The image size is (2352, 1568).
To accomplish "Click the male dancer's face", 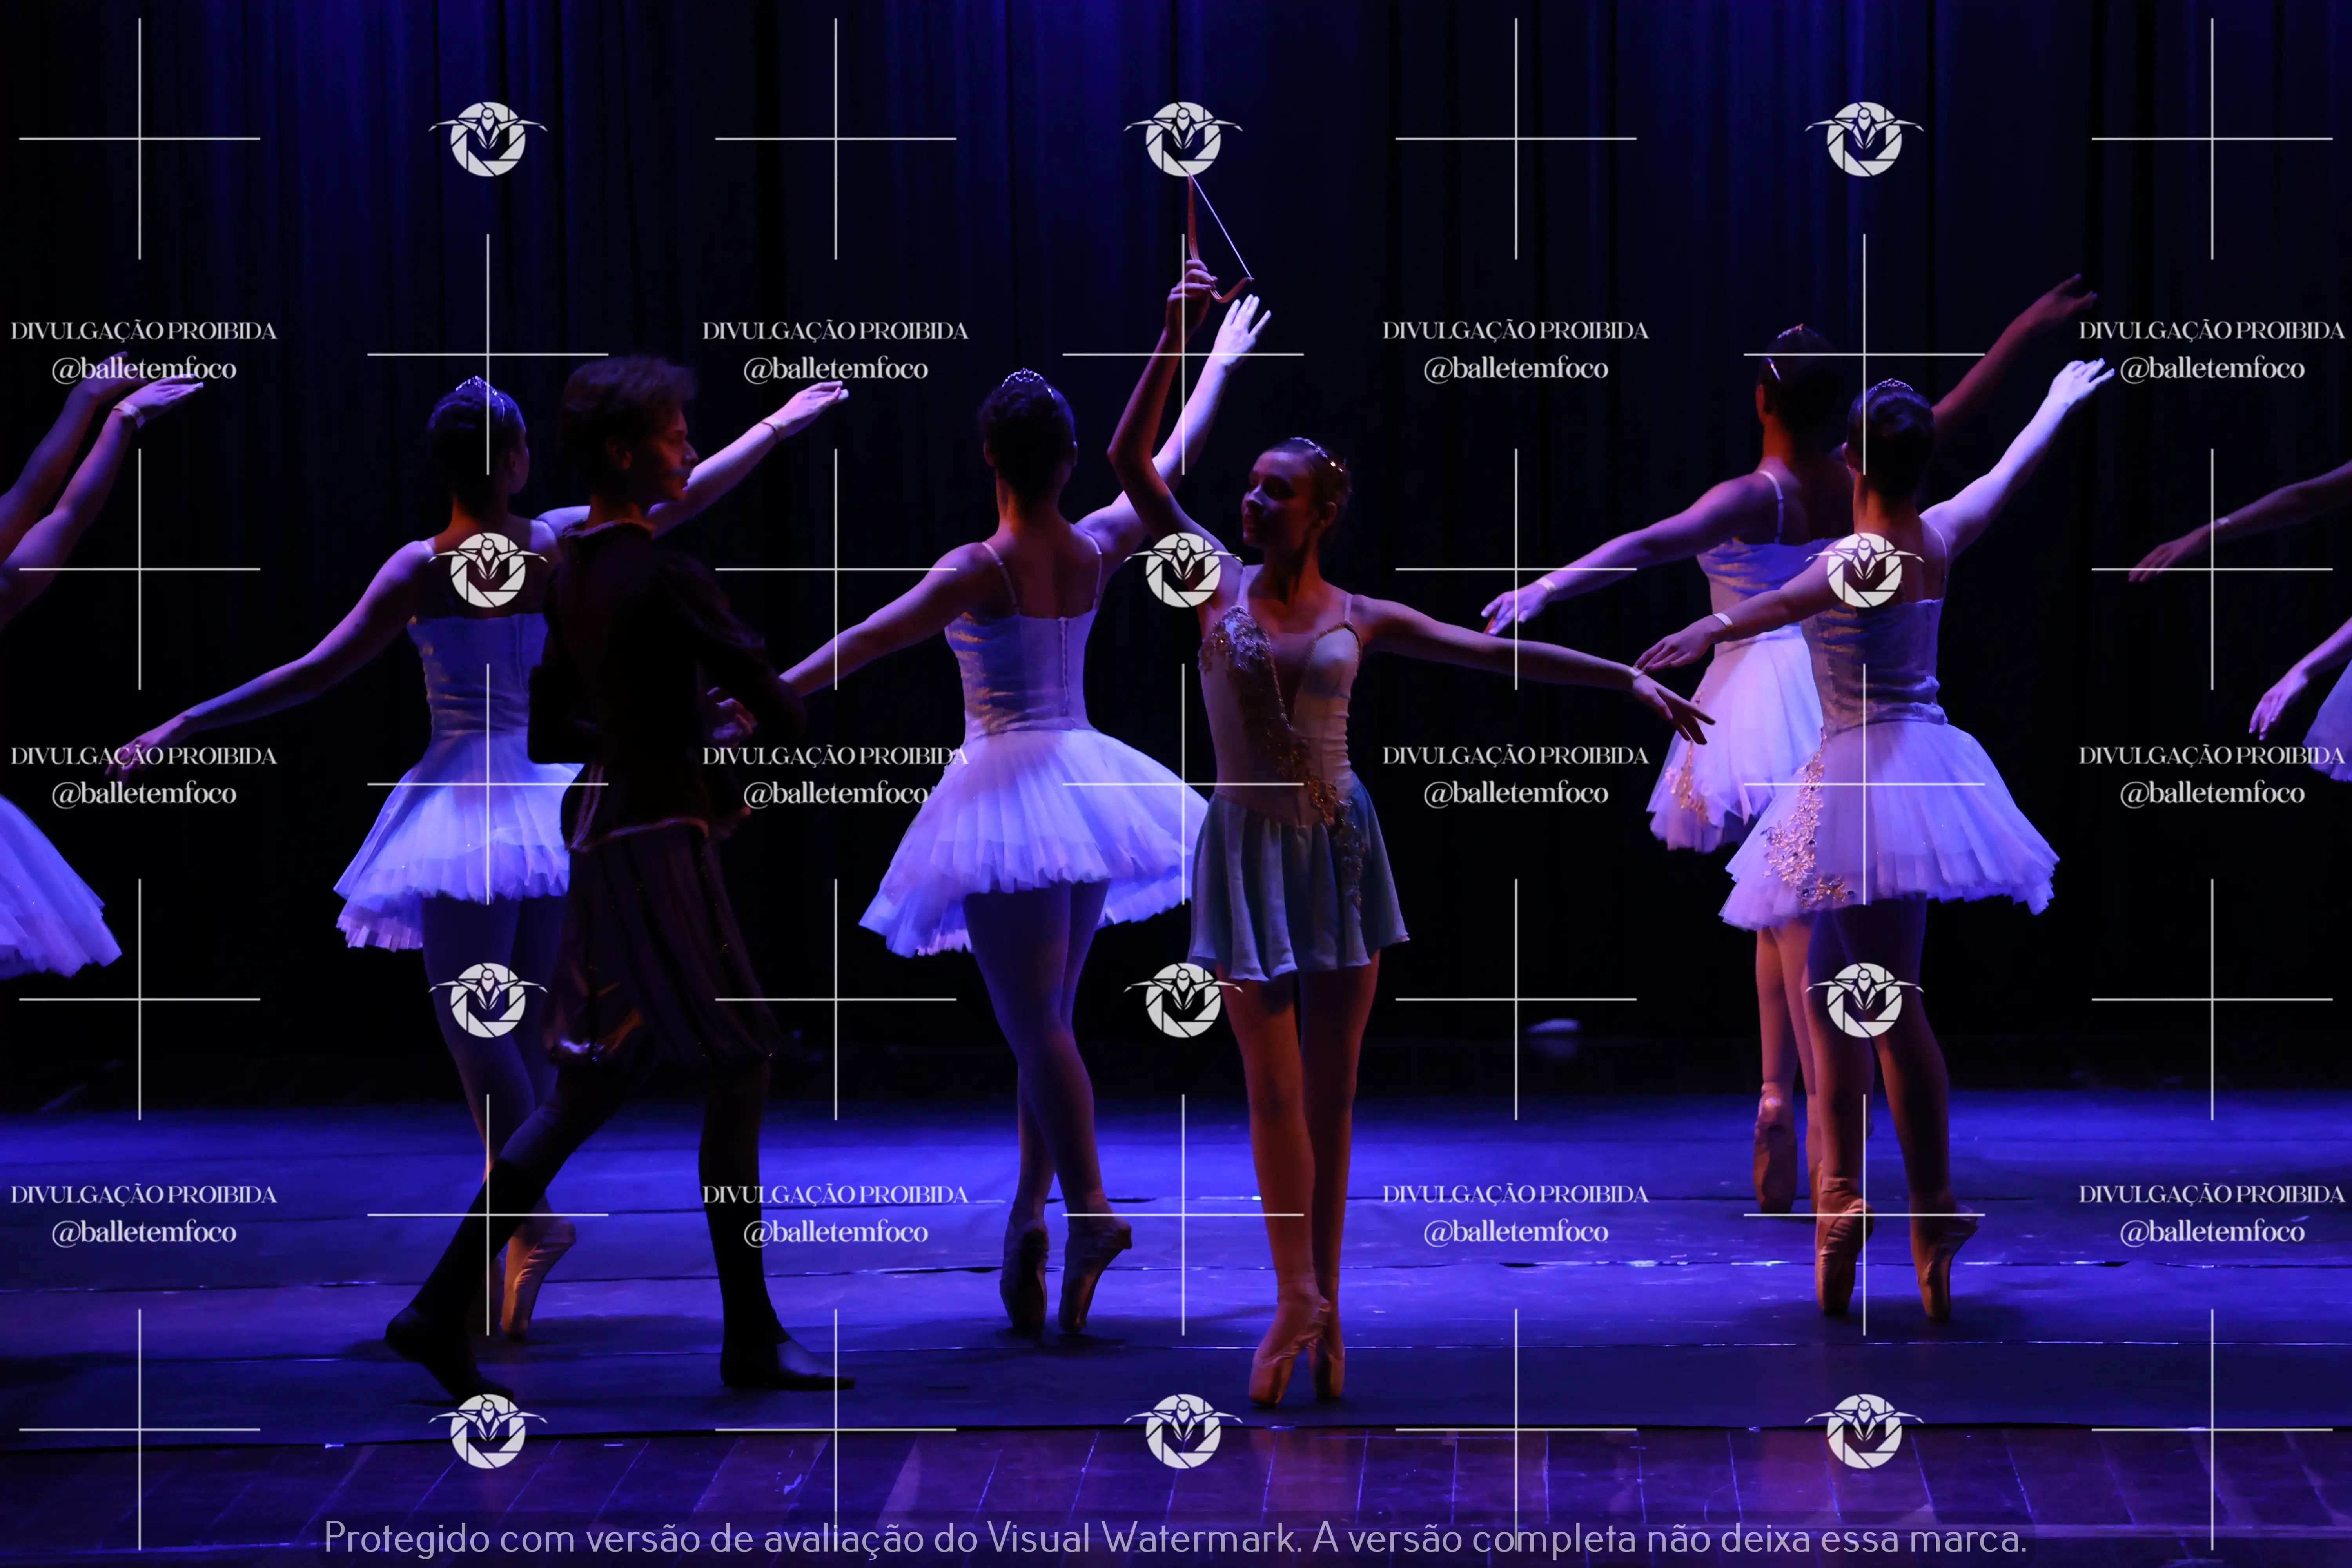I will [672, 455].
